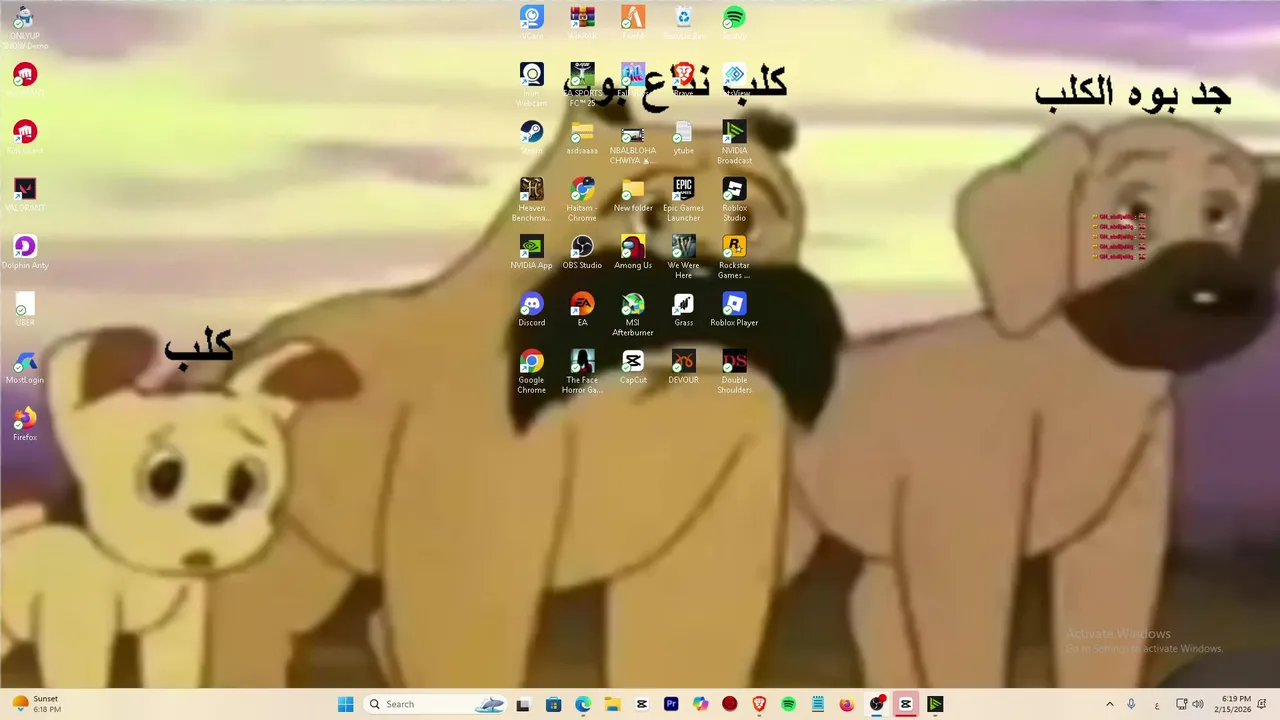Screen dimensions: 1280x720
Task: Select the asdsaaaa folder on the desktop
Action: point(582,138)
